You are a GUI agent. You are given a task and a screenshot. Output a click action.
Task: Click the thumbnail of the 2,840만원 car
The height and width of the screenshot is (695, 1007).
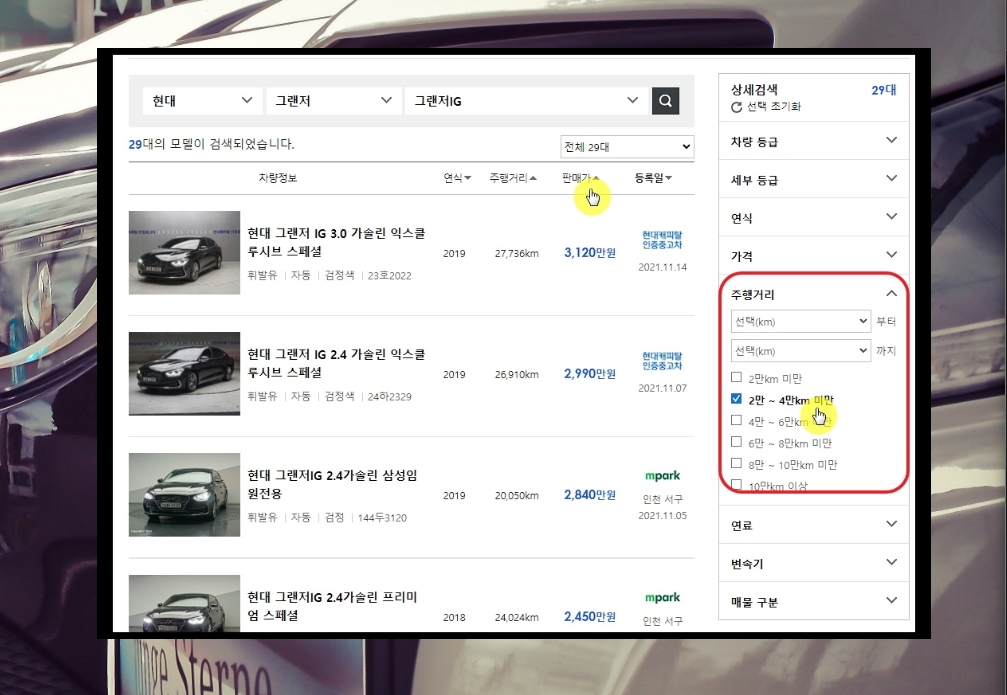pos(184,495)
